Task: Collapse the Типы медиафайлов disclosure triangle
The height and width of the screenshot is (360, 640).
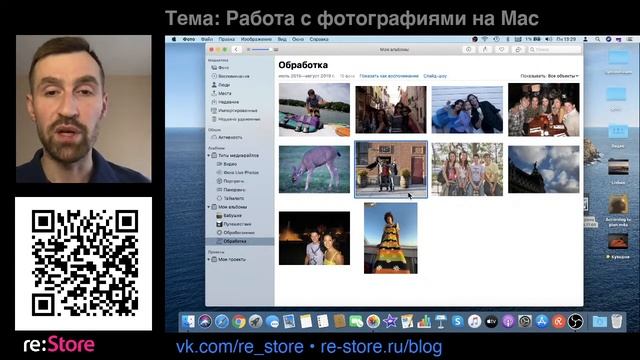Action: [209, 156]
